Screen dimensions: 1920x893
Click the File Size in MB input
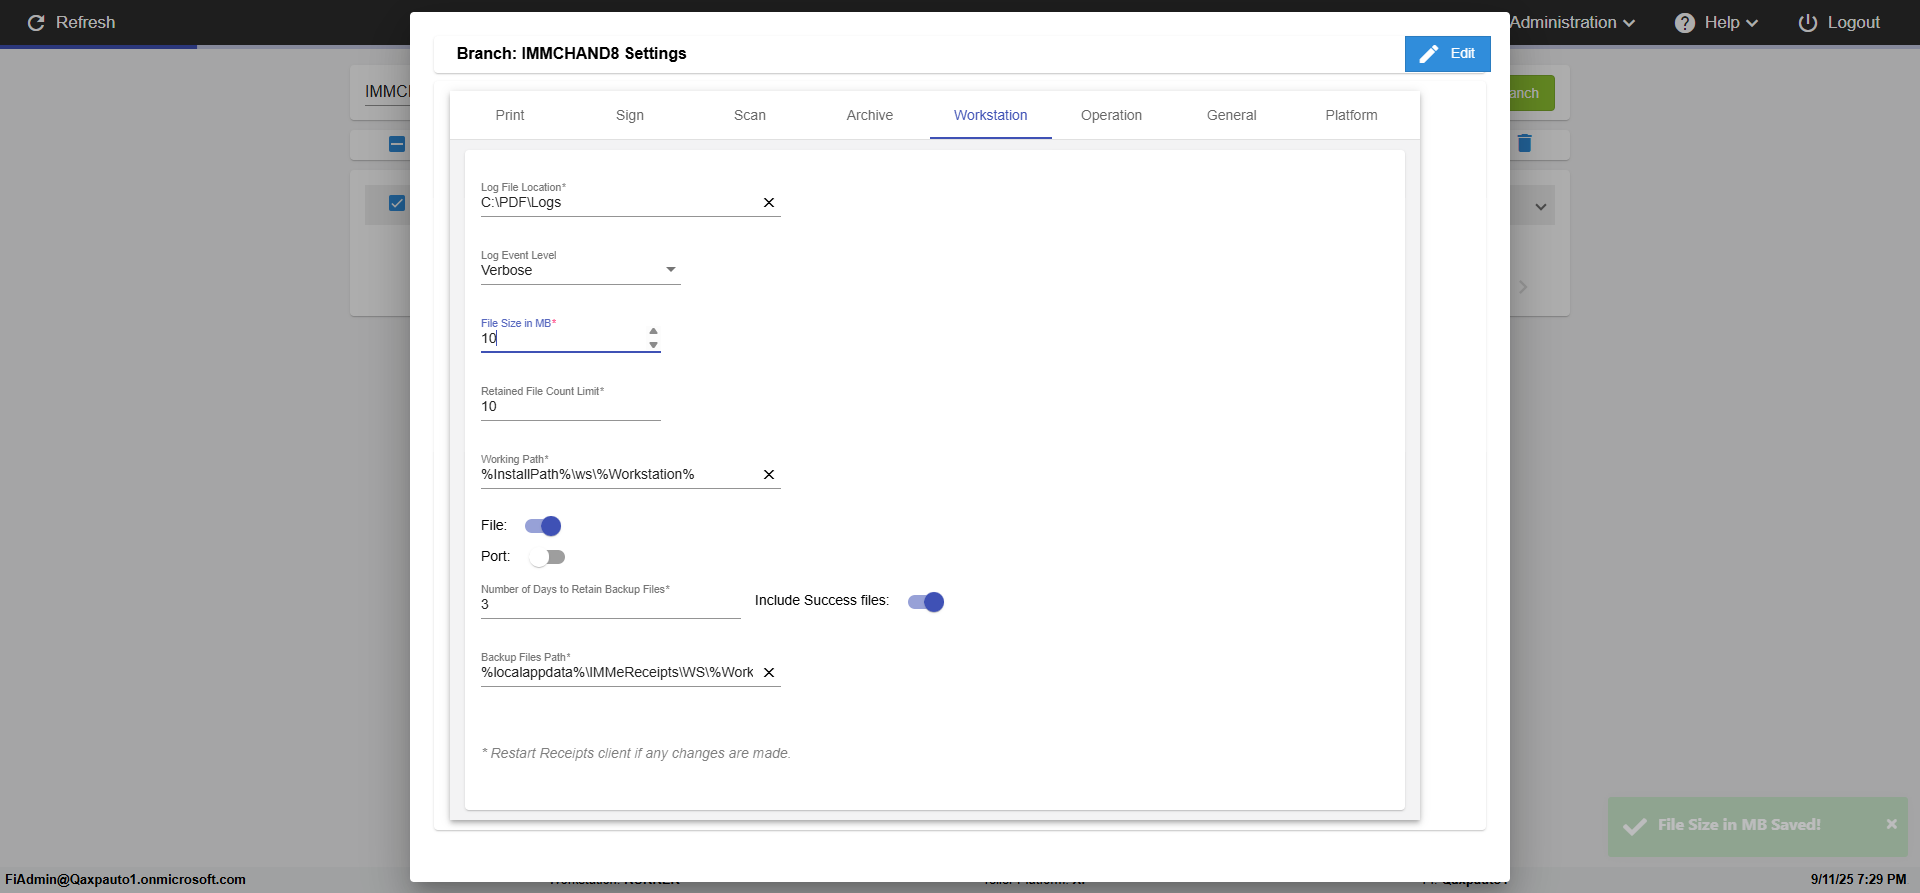pos(562,338)
